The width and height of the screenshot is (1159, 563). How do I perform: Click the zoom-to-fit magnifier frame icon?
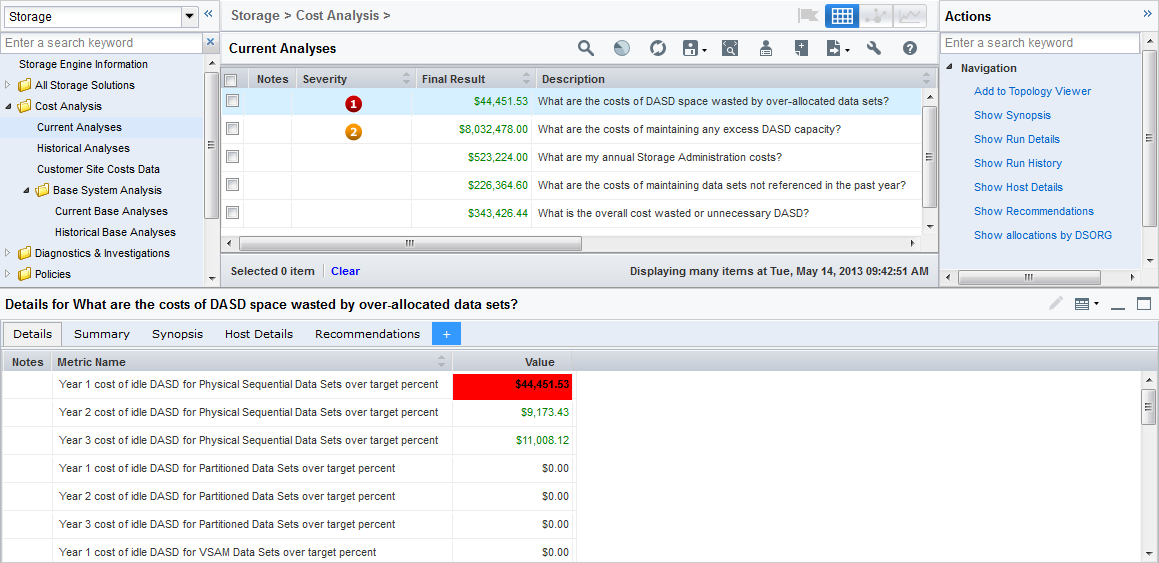[730, 49]
